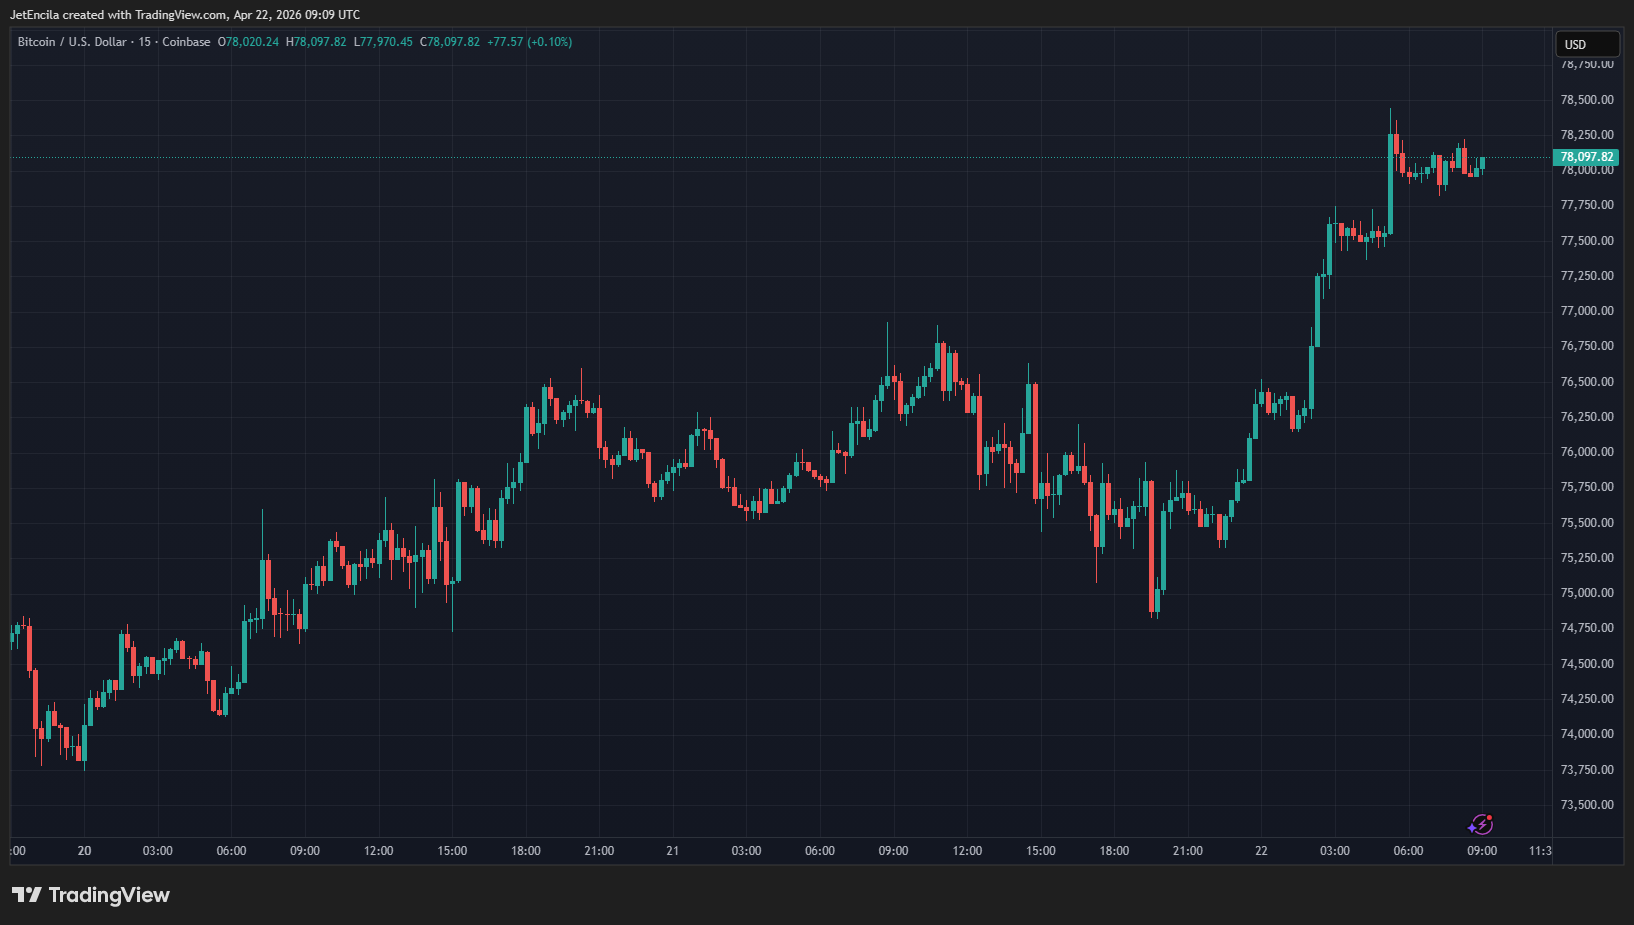The image size is (1634, 925).
Task: Click the 18:00 label left of date 21
Action: 526,851
